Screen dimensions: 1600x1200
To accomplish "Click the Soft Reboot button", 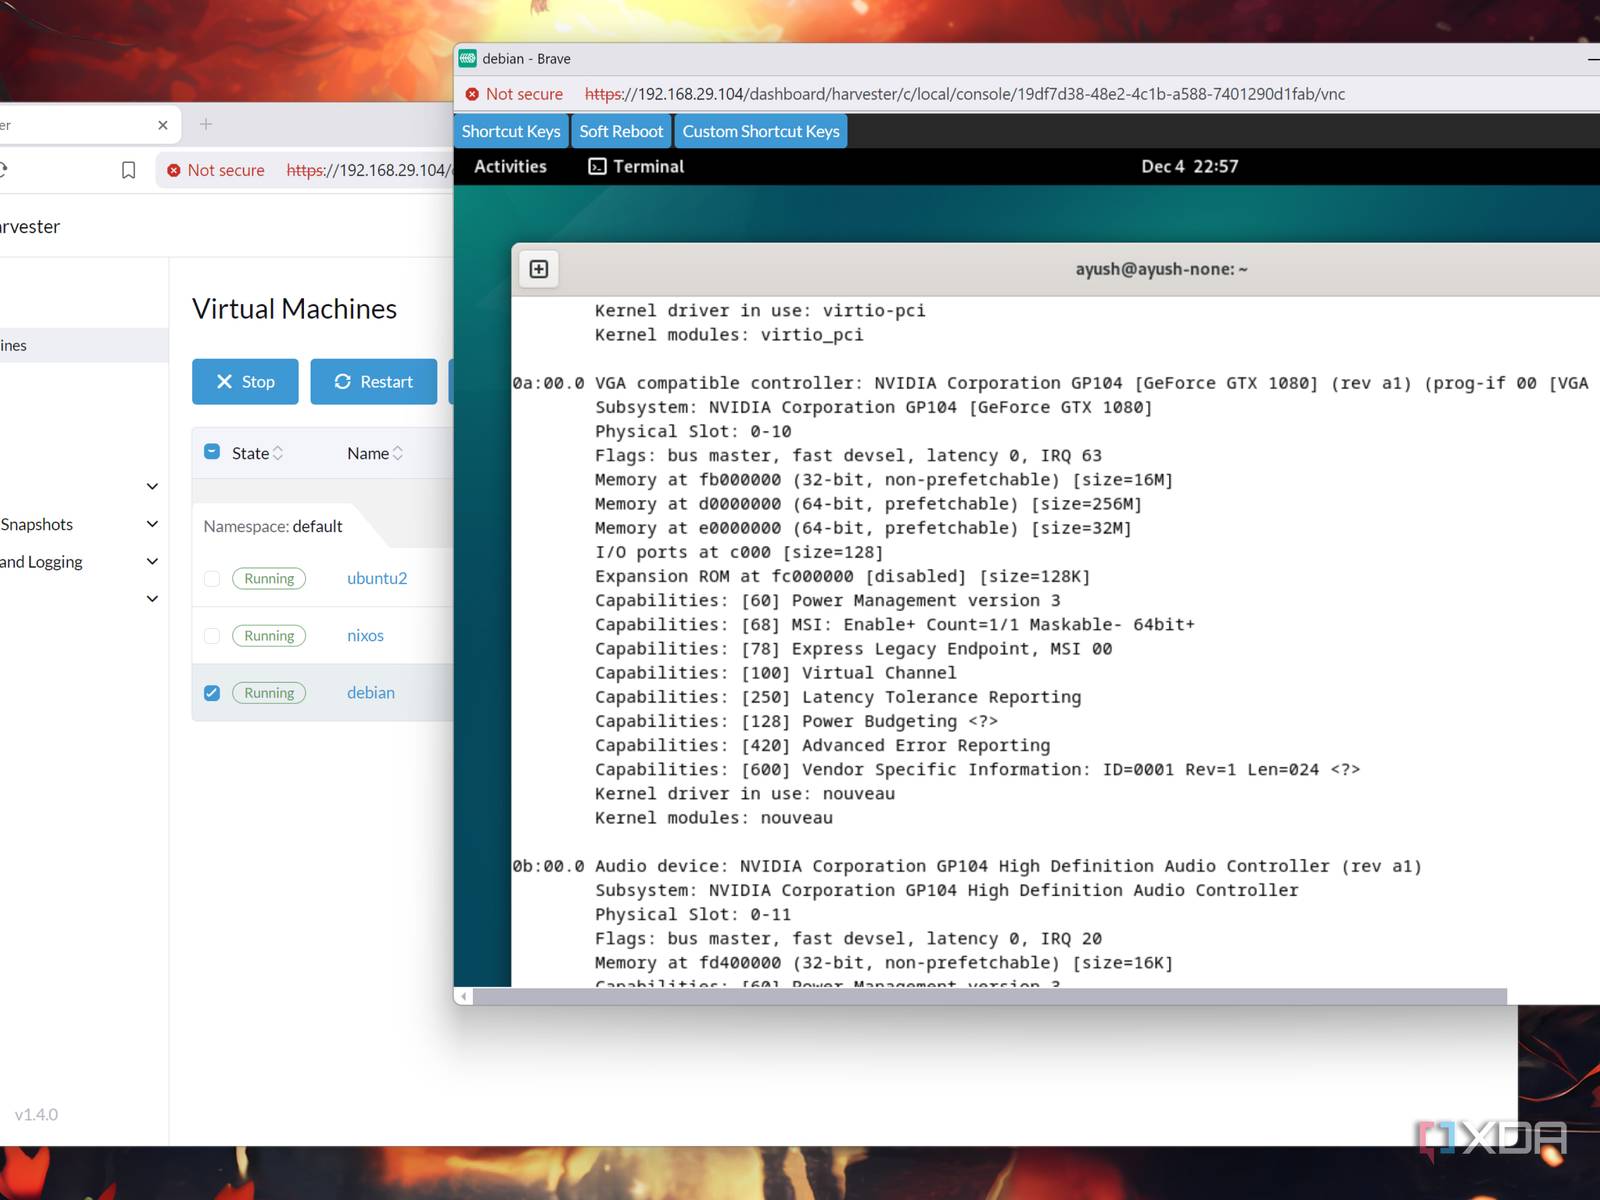I will click(x=620, y=131).
